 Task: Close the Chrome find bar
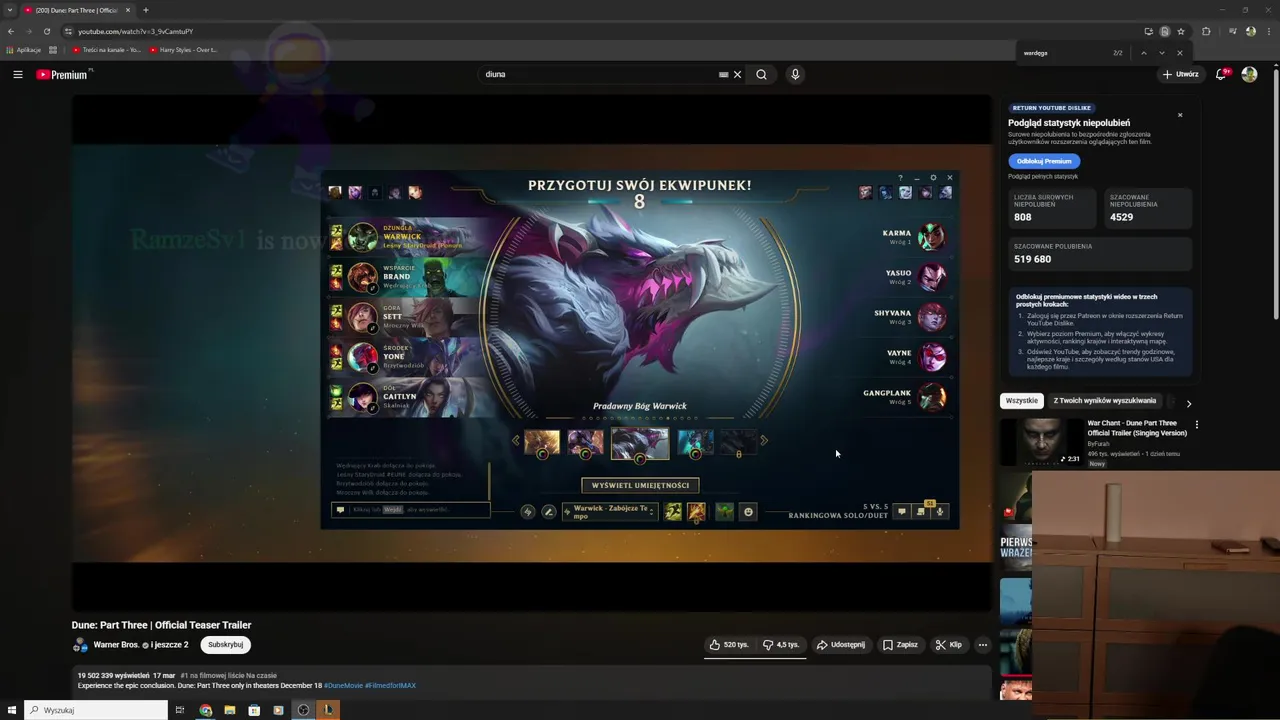1180,53
